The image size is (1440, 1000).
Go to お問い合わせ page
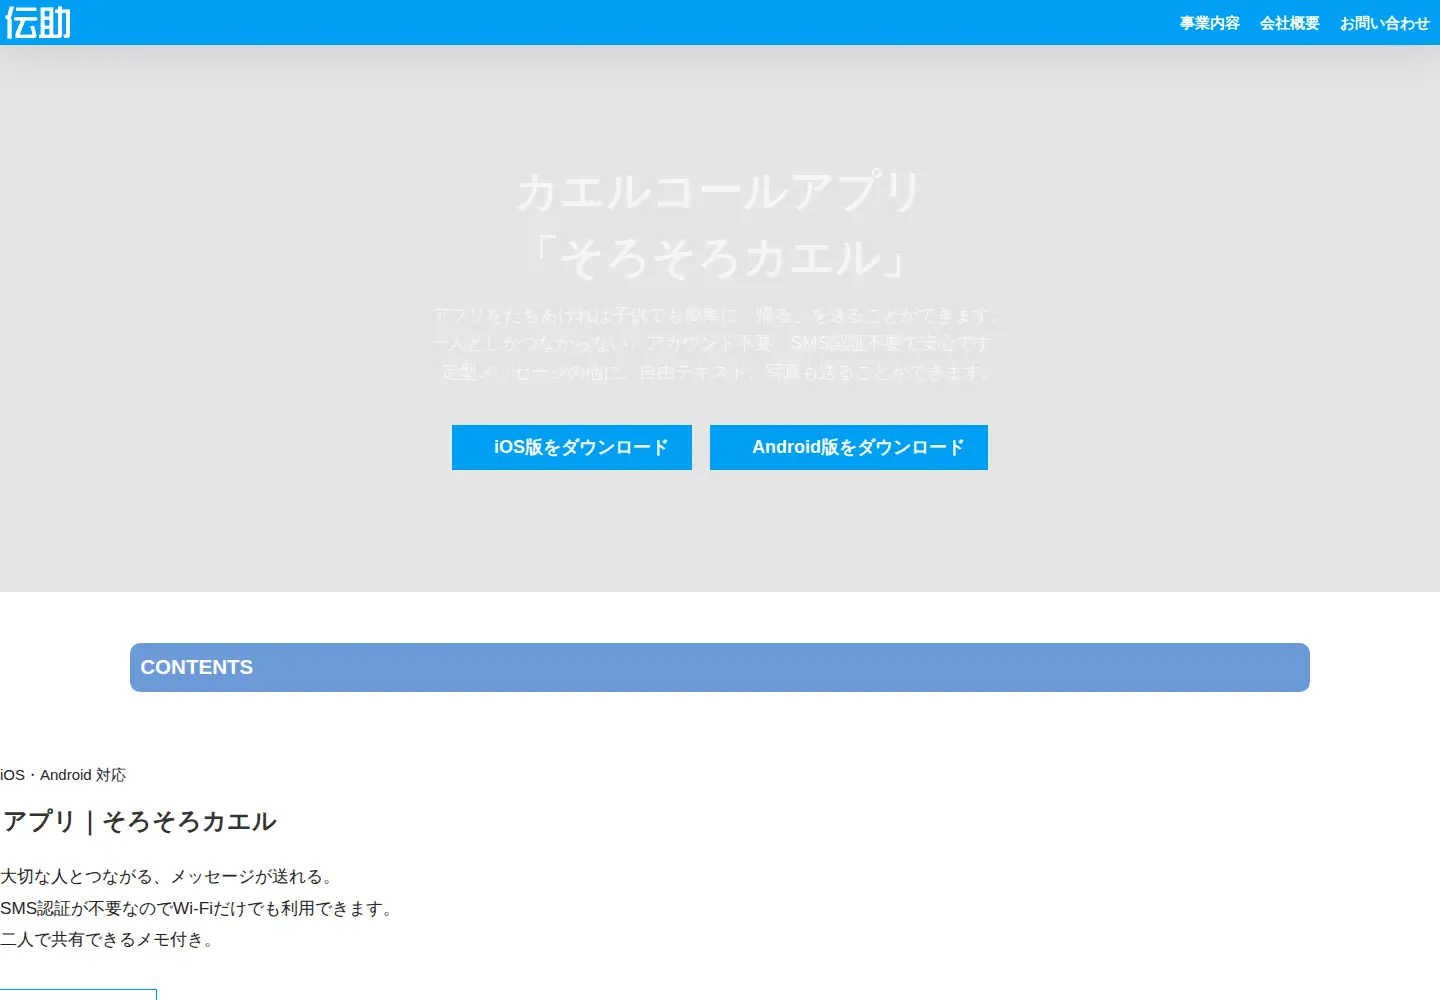pos(1384,23)
